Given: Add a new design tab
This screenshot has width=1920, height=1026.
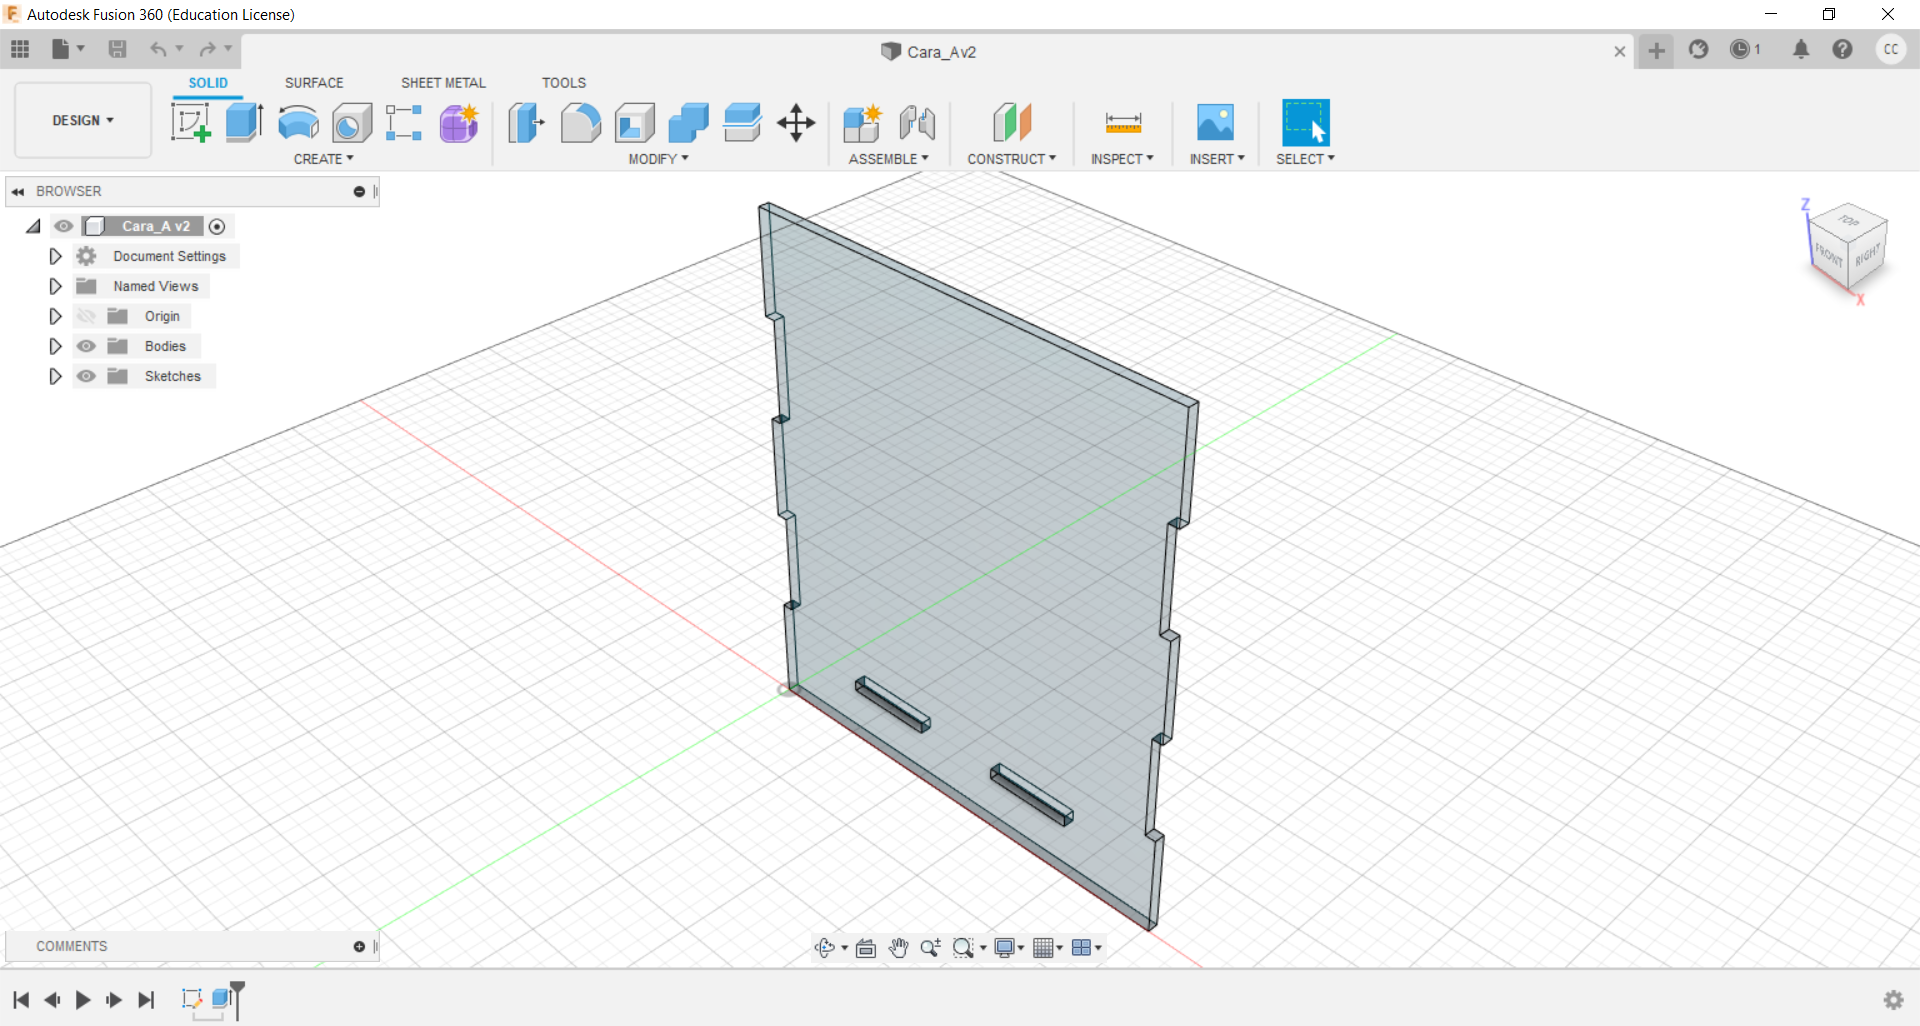Looking at the screenshot, I should coord(1657,50).
